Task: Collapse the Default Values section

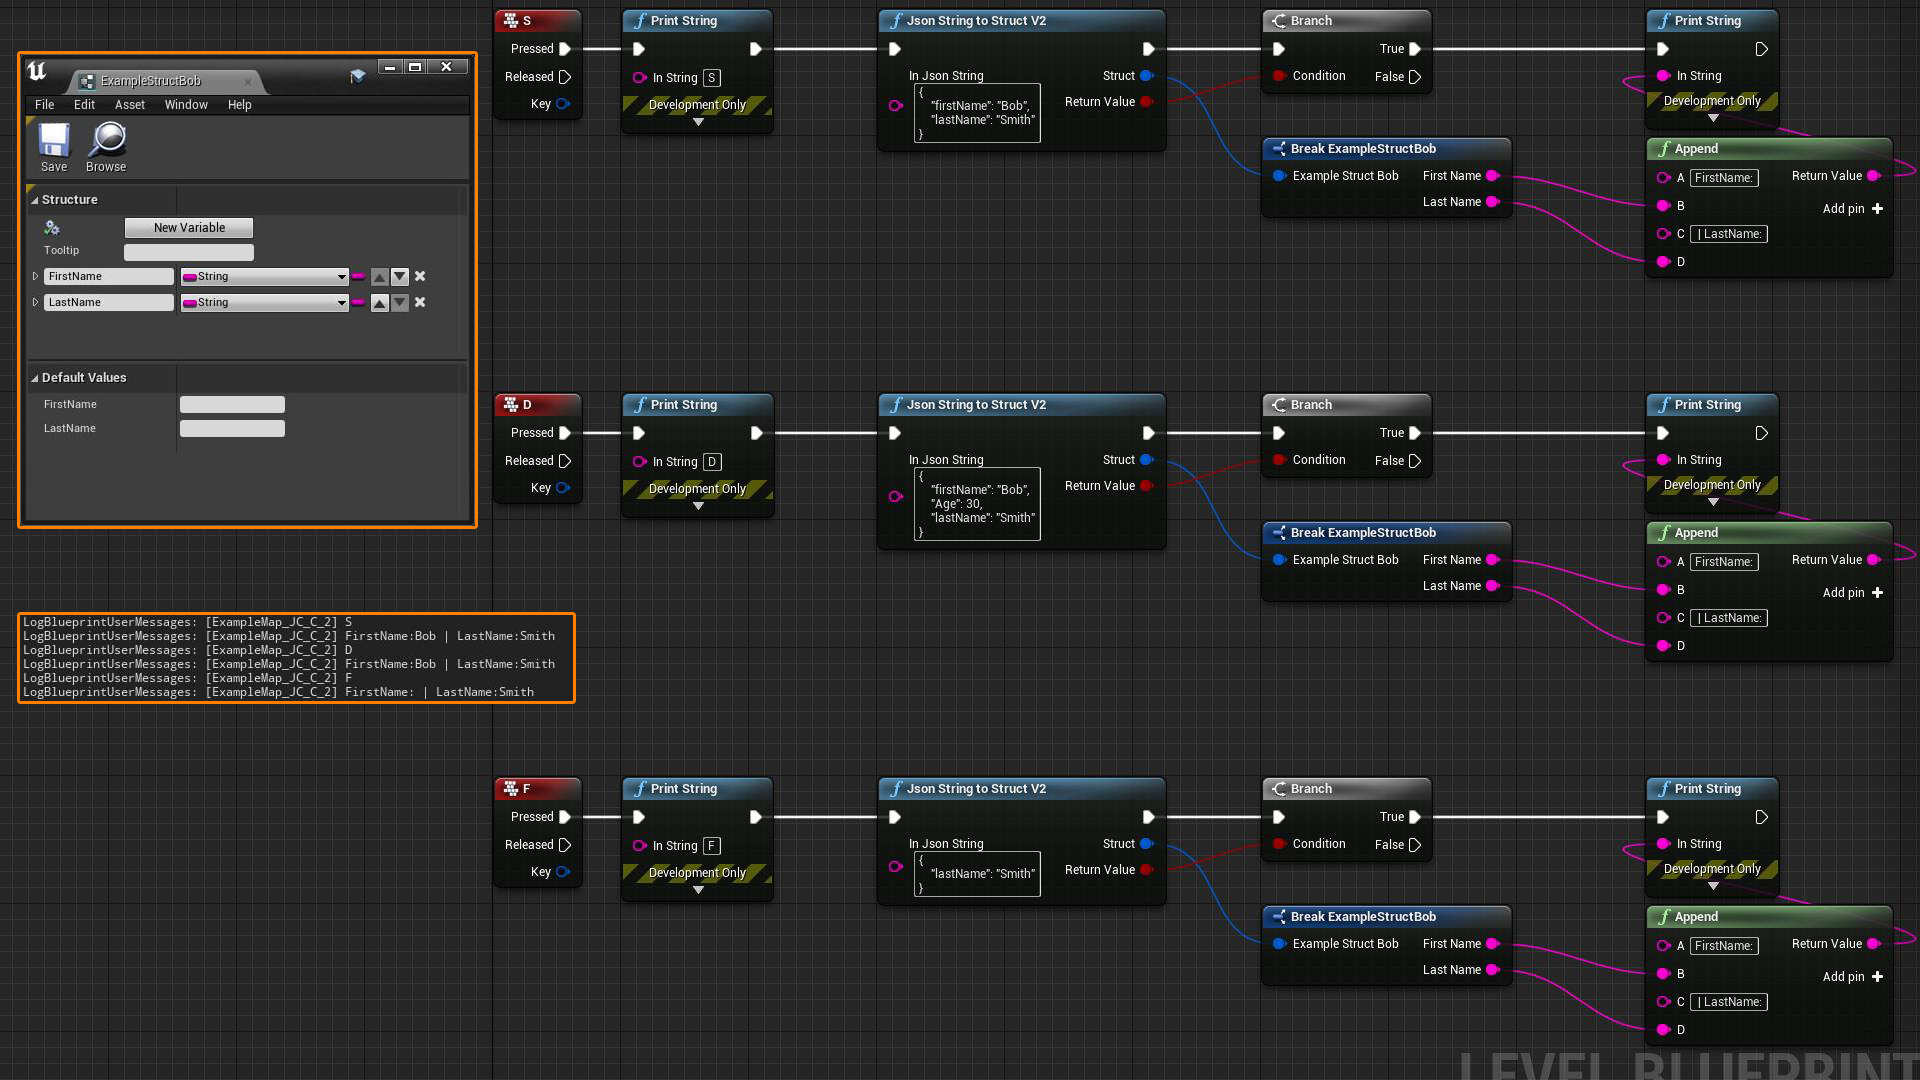Action: pyautogui.click(x=35, y=379)
